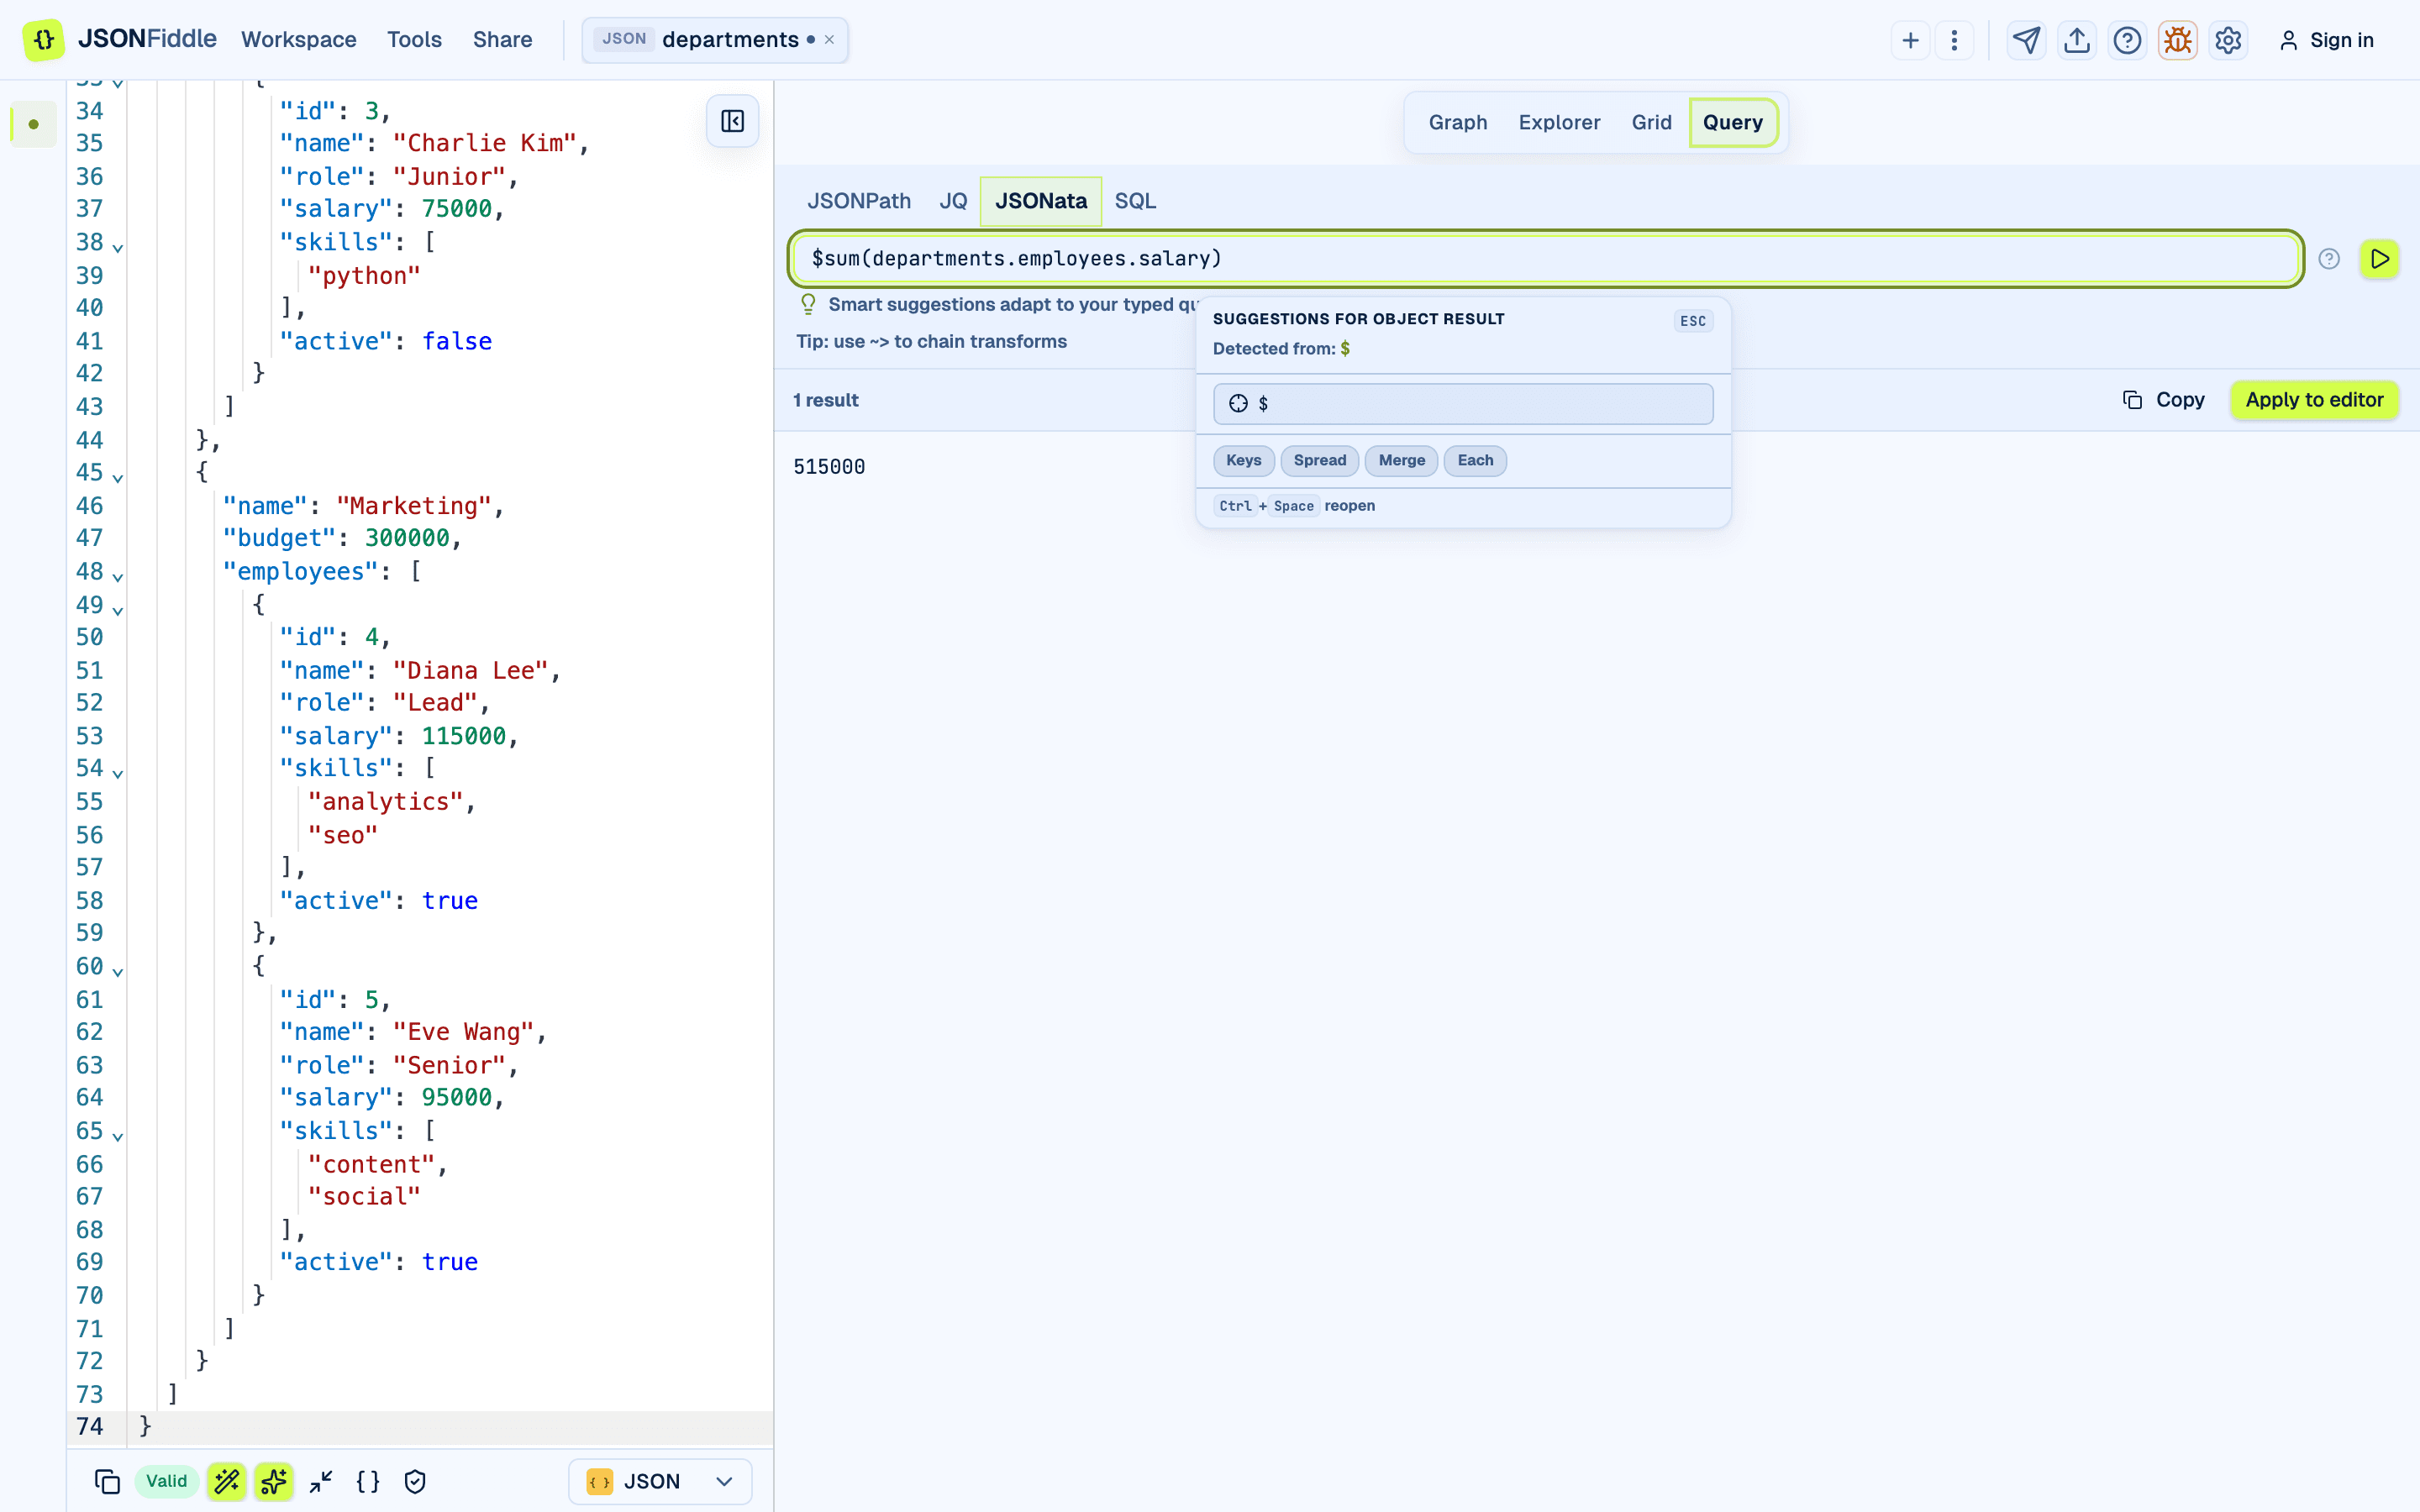Insert the Each suggestion chip
2420x1512 pixels.
click(1475, 460)
